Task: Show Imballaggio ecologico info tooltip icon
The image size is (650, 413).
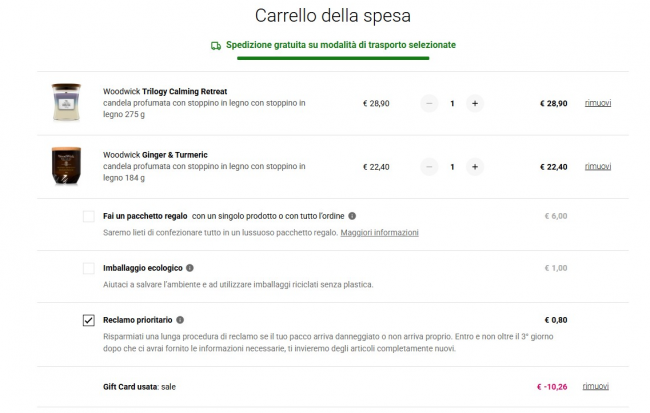Action: [x=190, y=268]
